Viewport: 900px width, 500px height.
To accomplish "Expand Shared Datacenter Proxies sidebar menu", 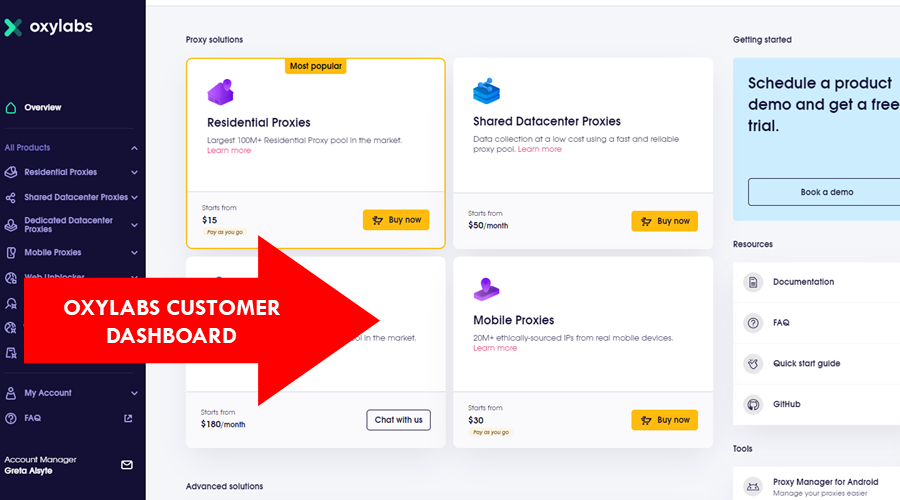I will (134, 198).
